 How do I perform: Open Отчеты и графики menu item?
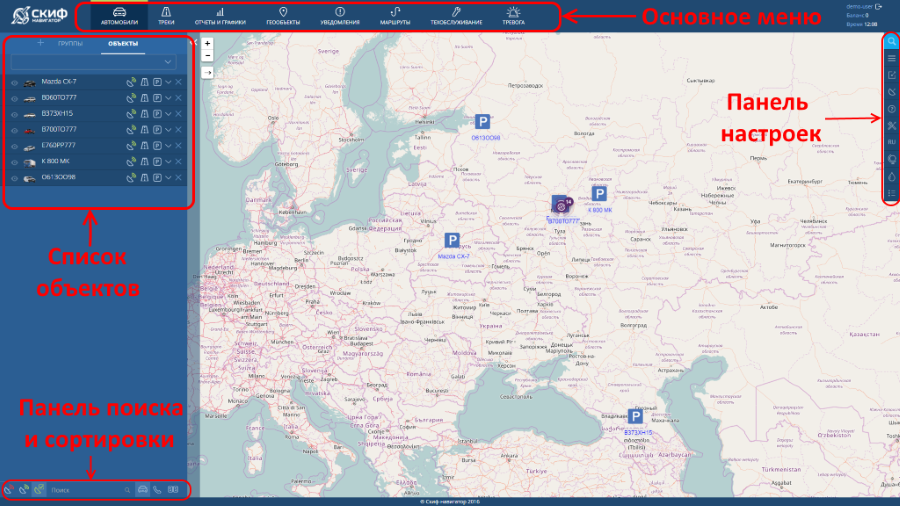pos(220,16)
